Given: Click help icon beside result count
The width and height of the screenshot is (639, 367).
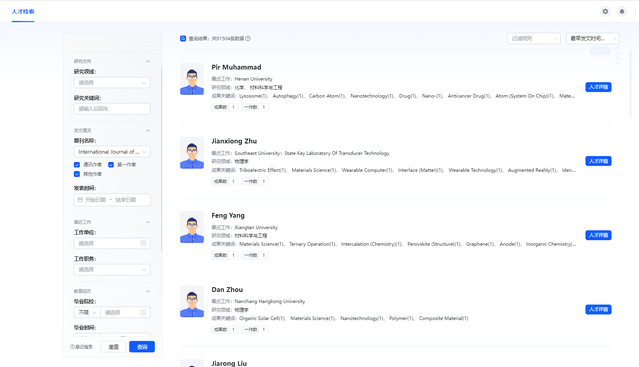Looking at the screenshot, I should pyautogui.click(x=248, y=38).
